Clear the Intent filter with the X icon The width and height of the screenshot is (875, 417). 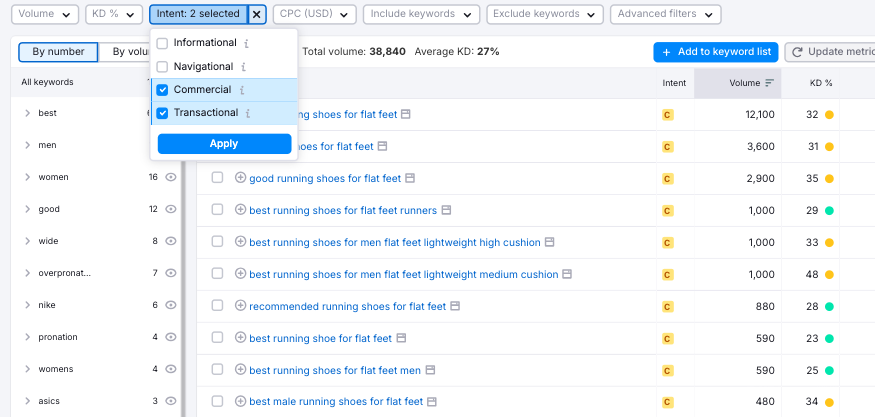(257, 15)
